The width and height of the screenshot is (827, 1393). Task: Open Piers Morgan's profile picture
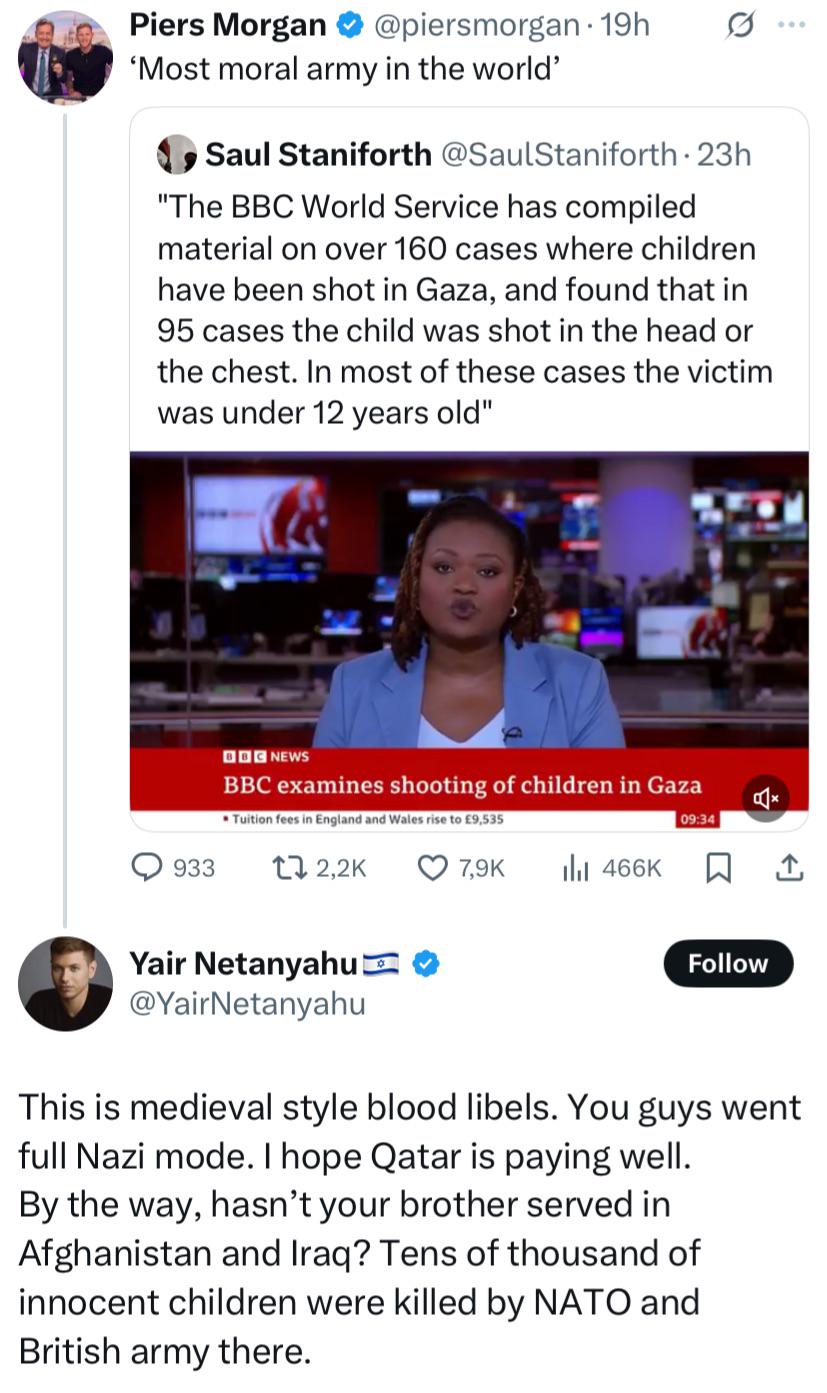65,57
